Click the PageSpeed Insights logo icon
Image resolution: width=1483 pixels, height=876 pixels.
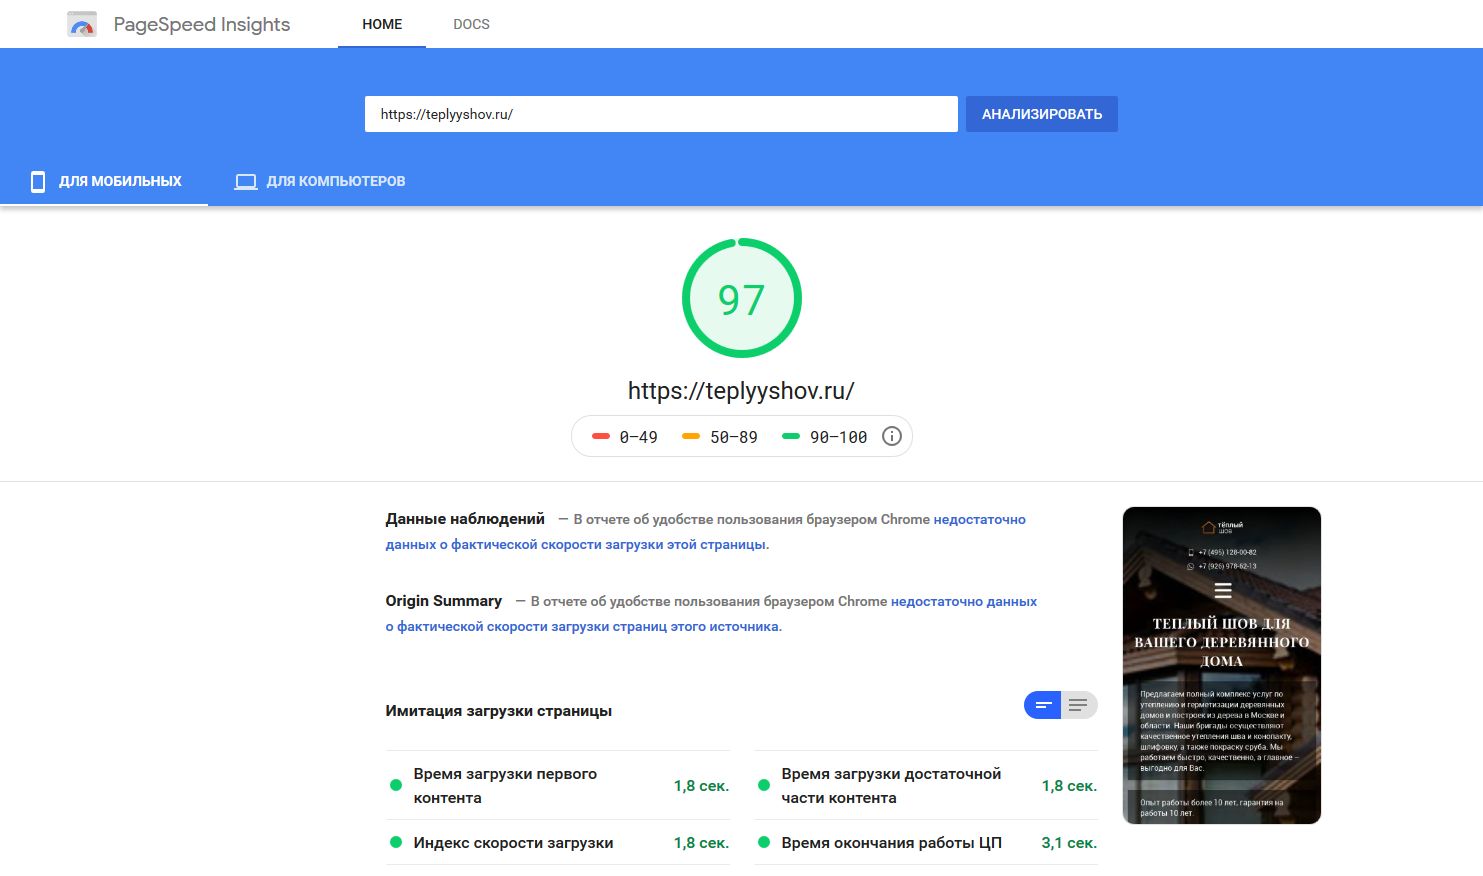tap(82, 24)
